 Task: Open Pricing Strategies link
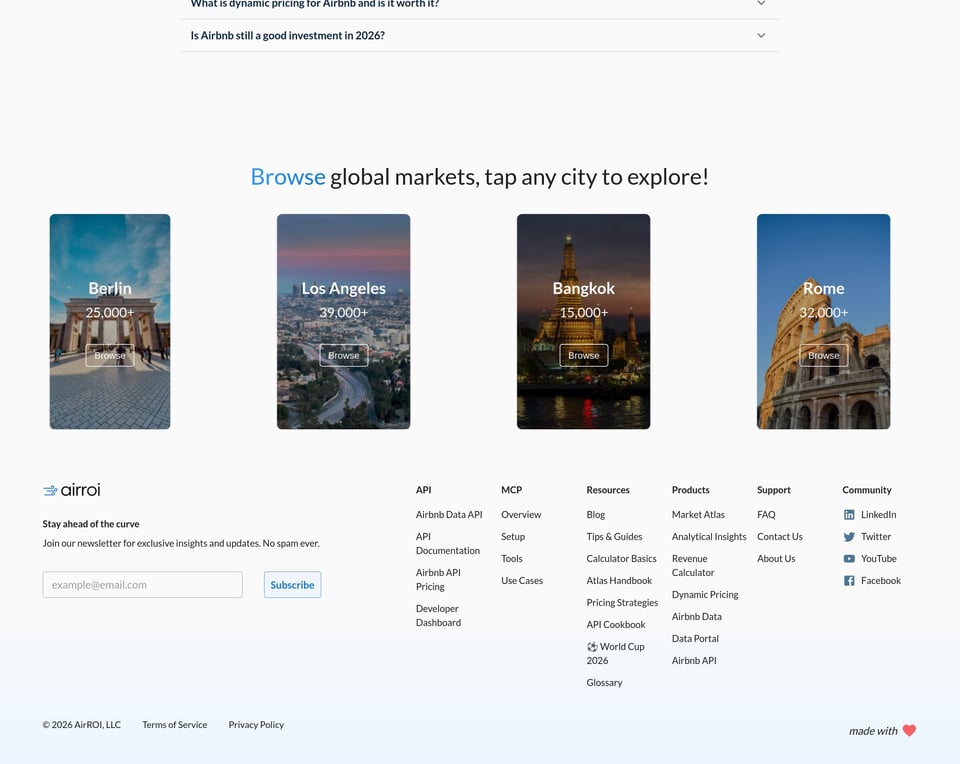tap(622, 603)
